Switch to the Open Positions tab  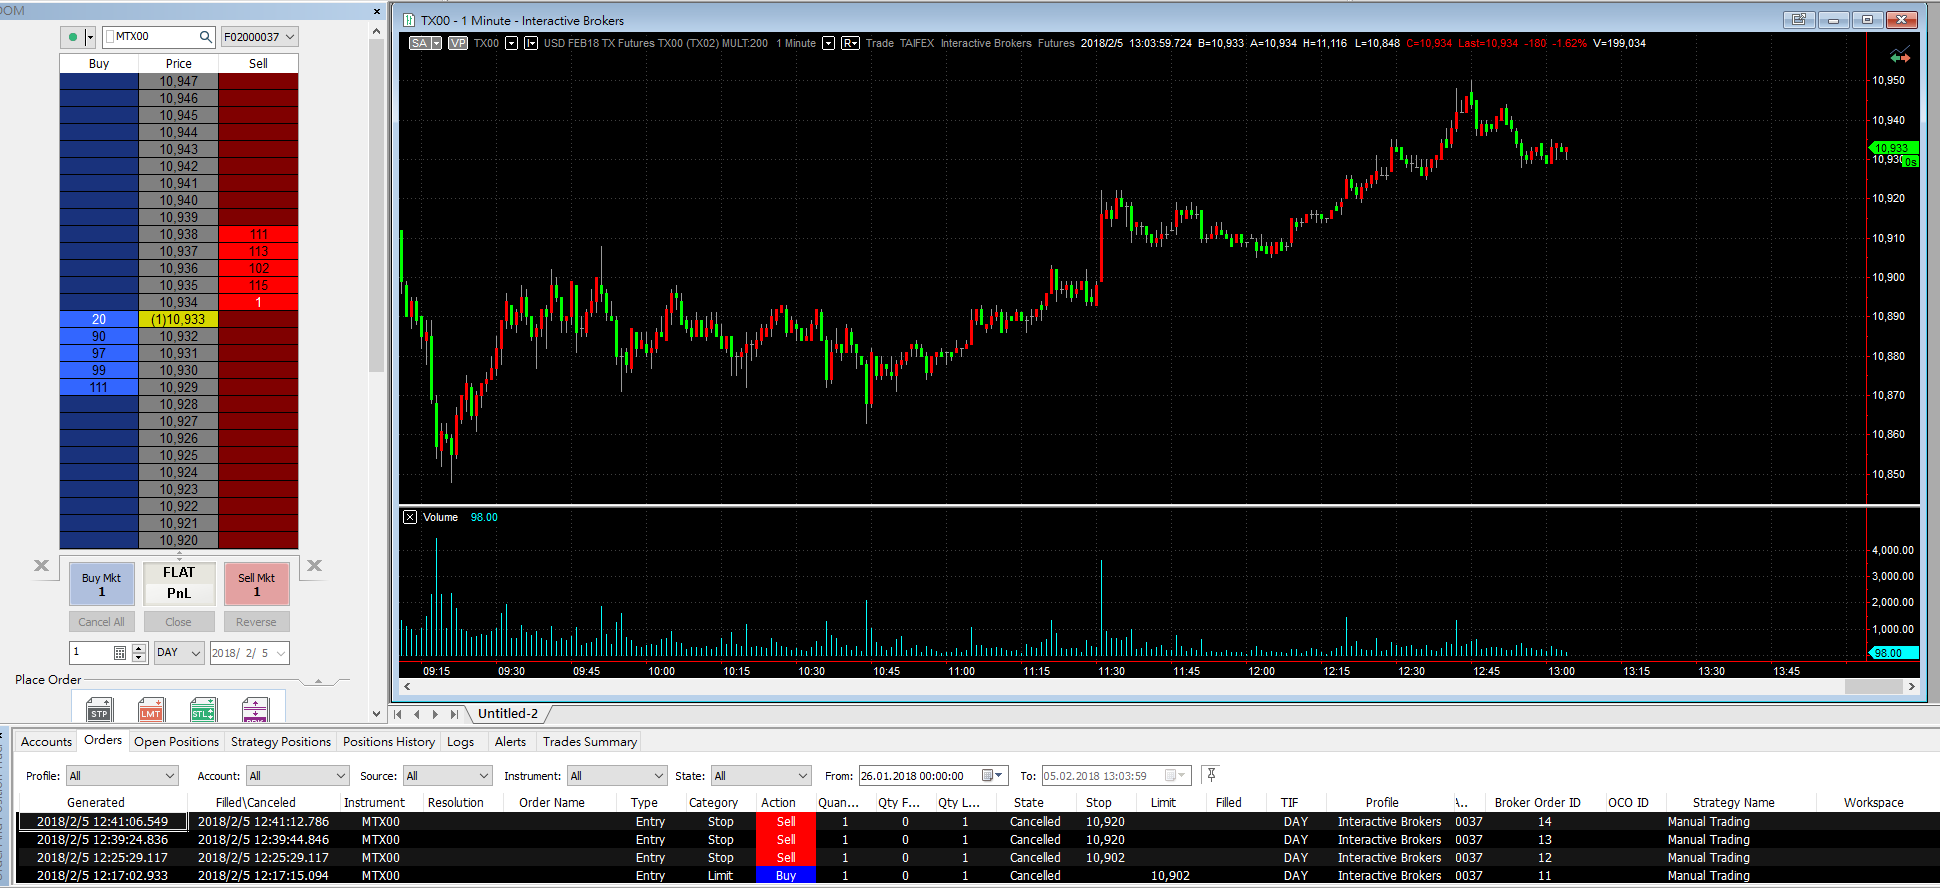click(176, 742)
